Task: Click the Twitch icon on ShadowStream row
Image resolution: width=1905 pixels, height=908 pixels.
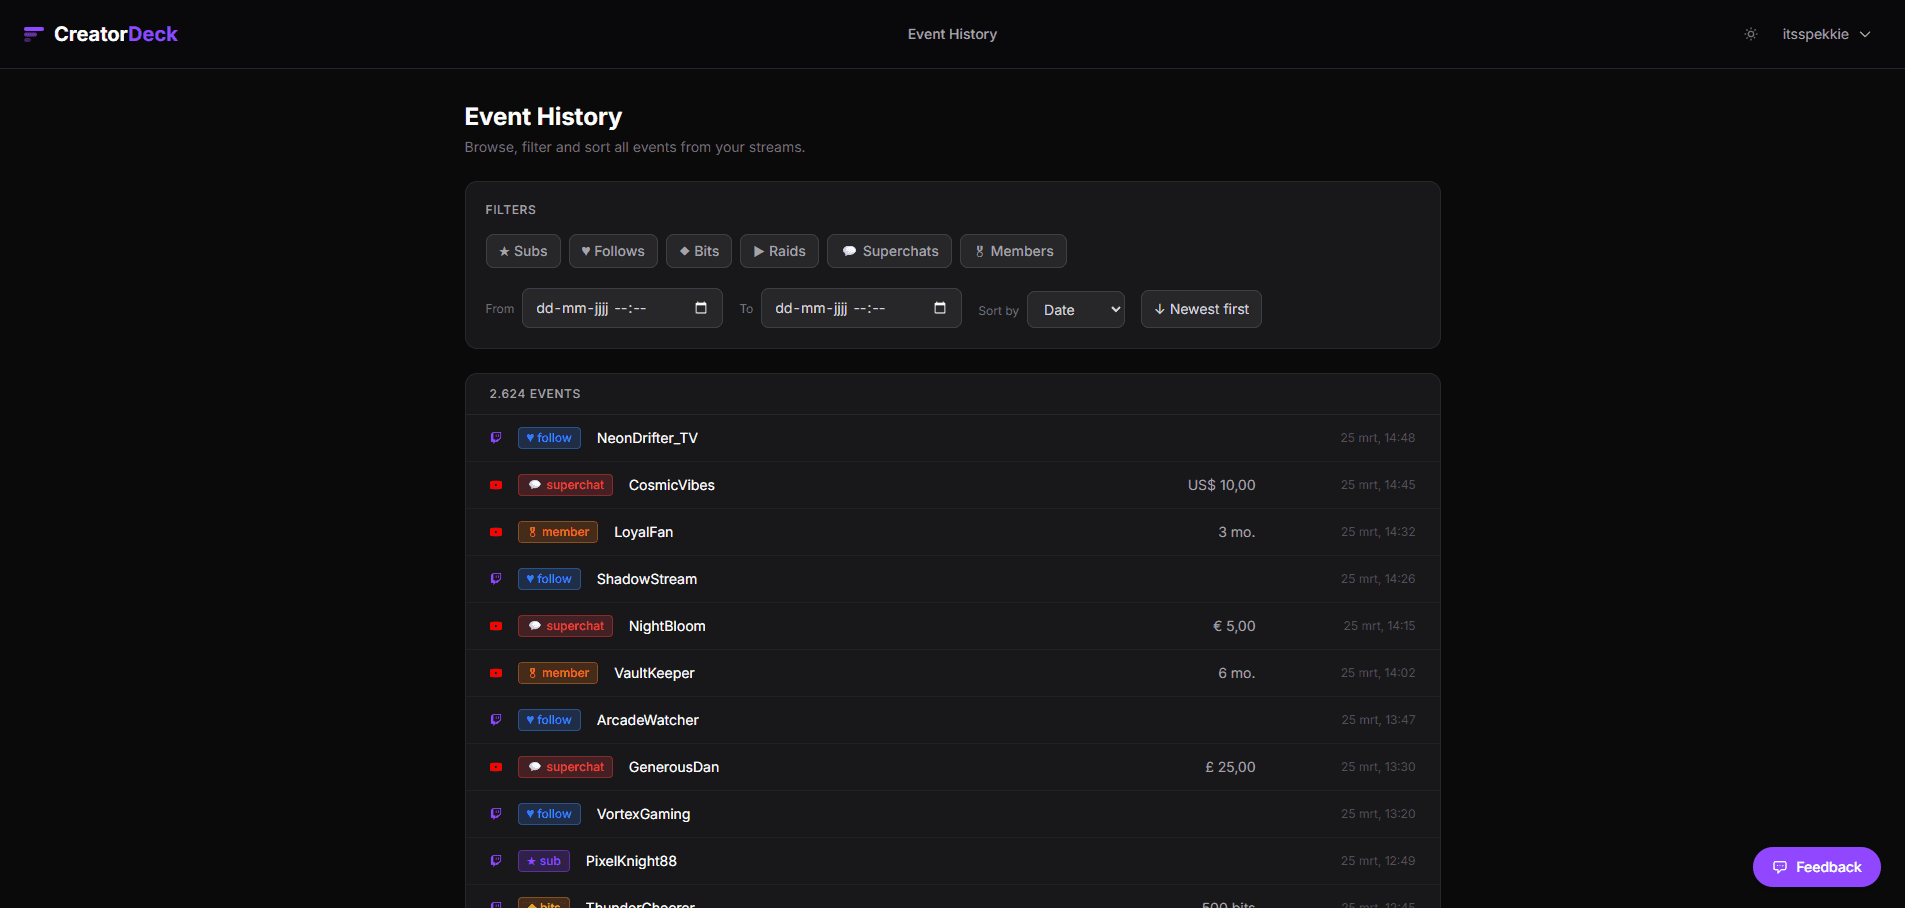Action: pos(496,579)
